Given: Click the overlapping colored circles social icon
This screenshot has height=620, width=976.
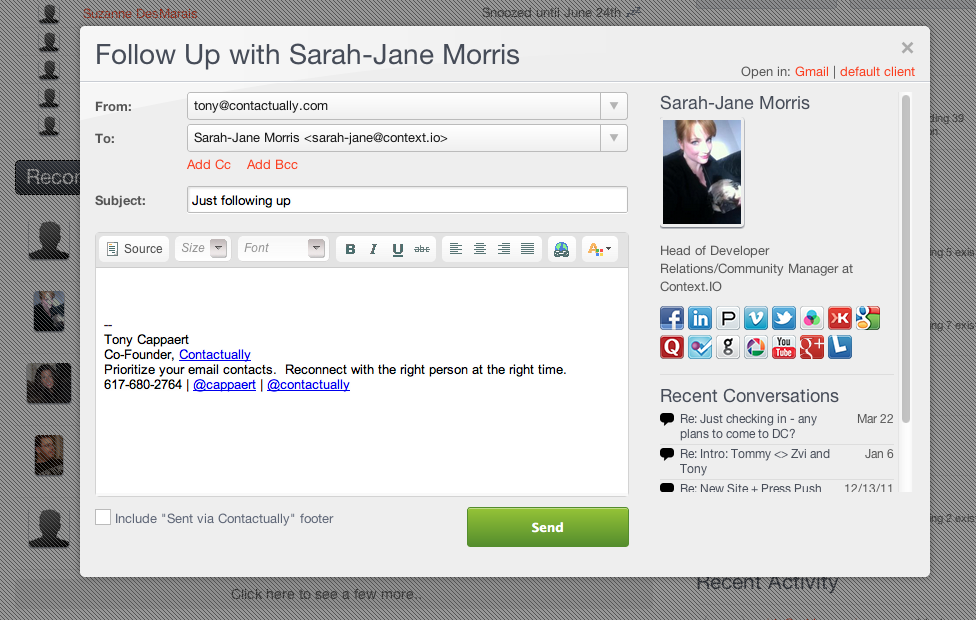Looking at the screenshot, I should point(812,318).
